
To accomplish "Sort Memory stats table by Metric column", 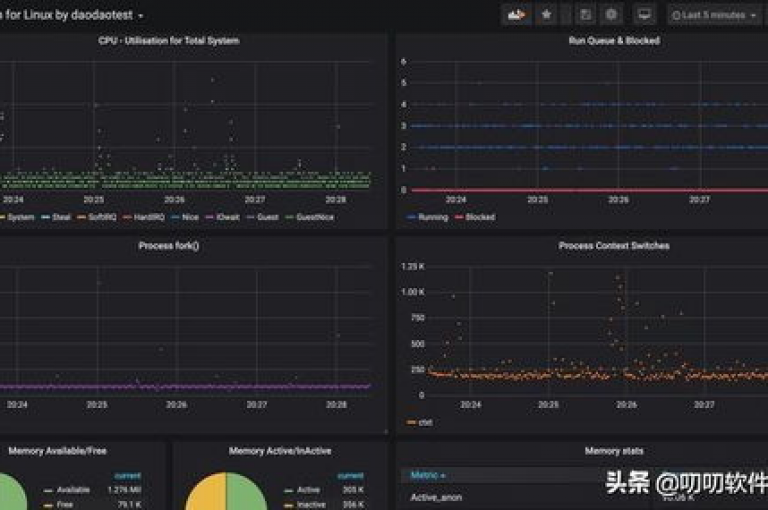I will 428,475.
